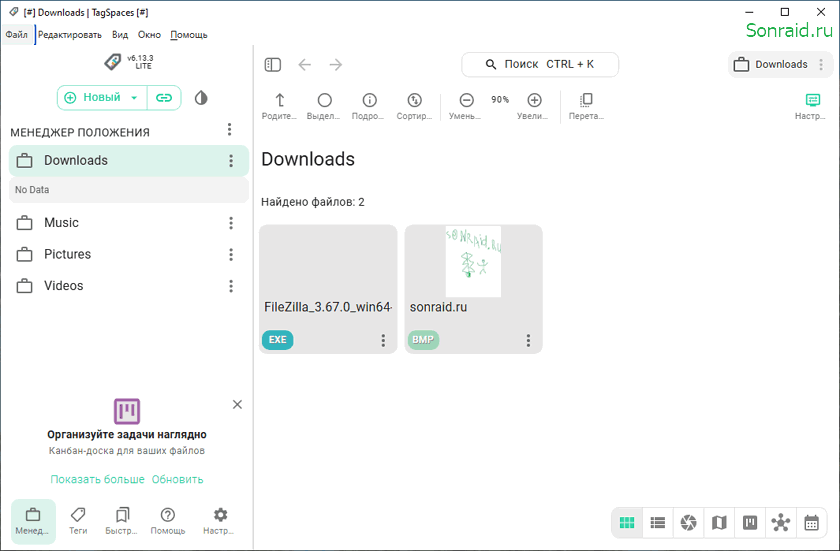Switch to list perspective view

coord(657,523)
